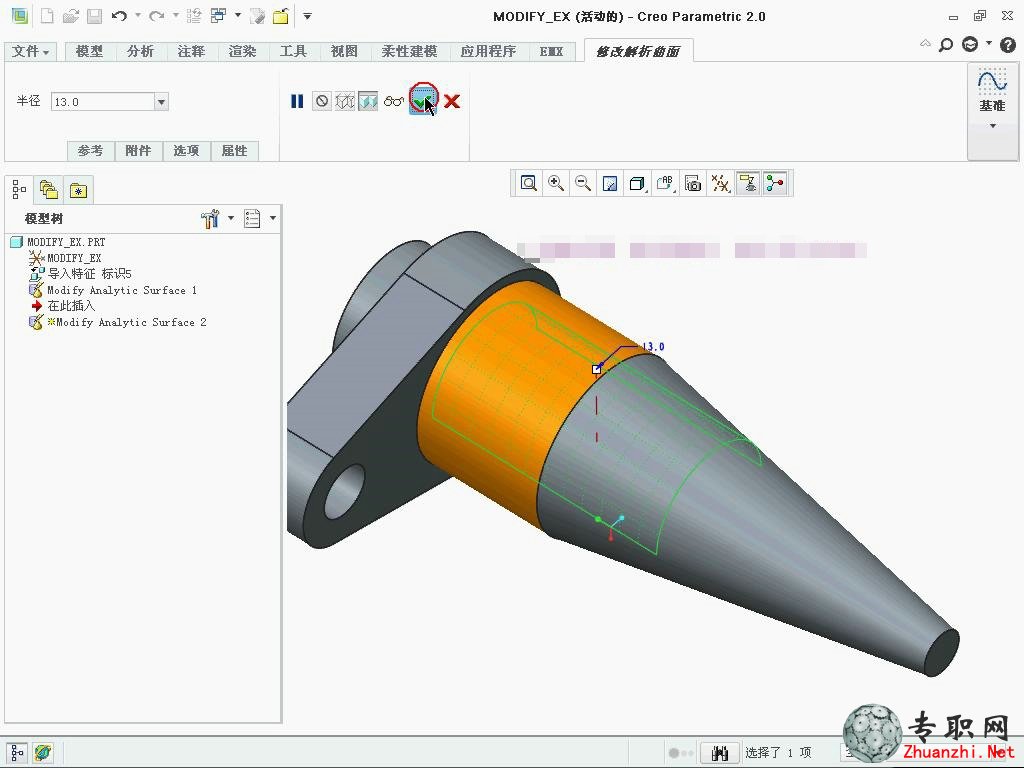
Task: Open the 附件 panel tab
Action: point(138,151)
